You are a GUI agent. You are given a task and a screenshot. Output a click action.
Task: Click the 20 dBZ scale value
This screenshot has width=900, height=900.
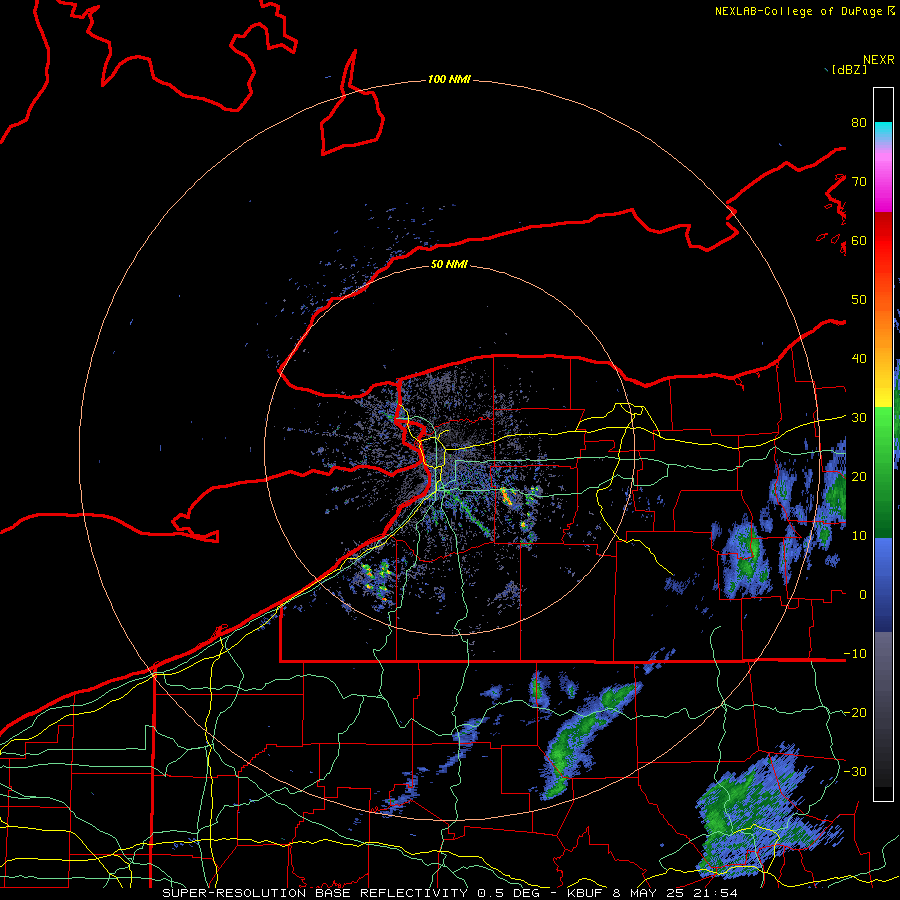click(x=859, y=477)
